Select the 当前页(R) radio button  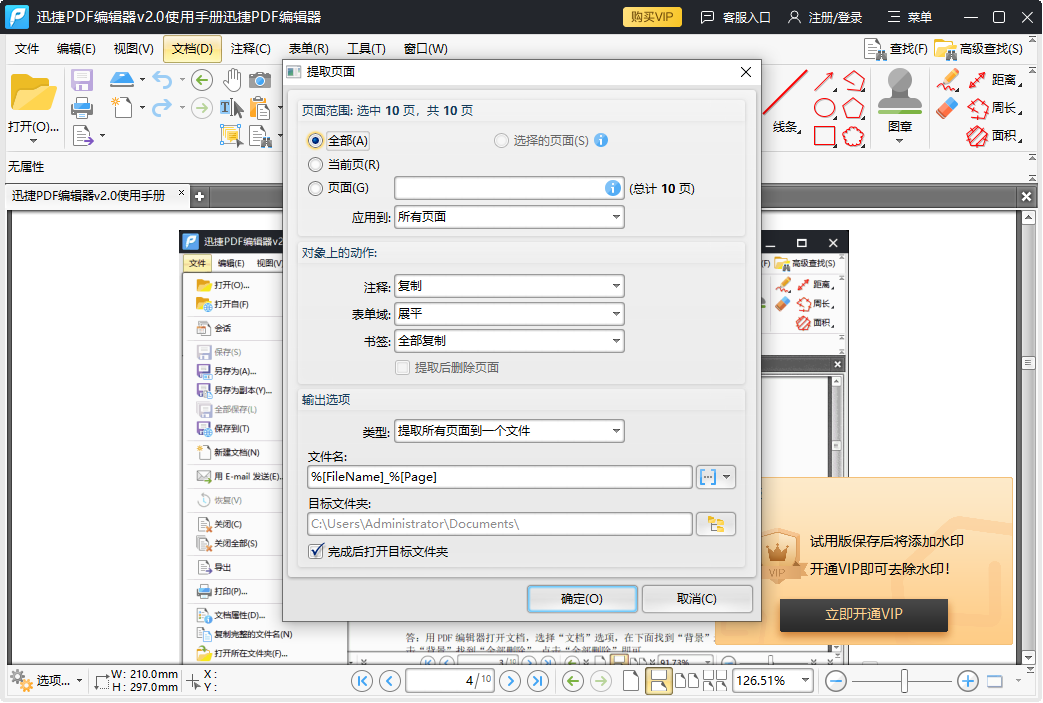click(316, 165)
